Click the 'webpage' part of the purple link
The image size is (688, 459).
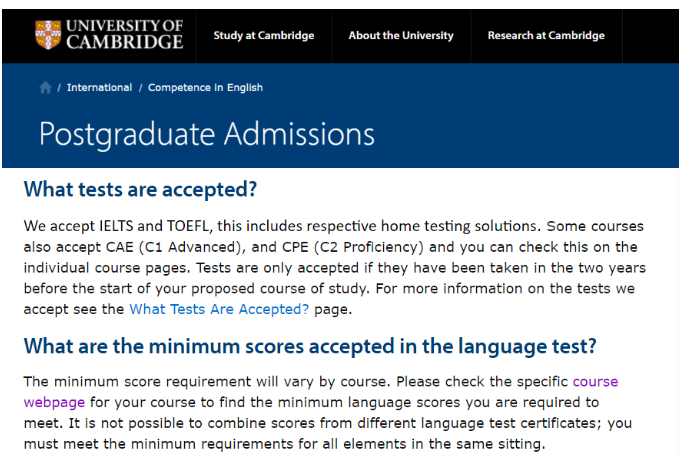pyautogui.click(x=54, y=402)
